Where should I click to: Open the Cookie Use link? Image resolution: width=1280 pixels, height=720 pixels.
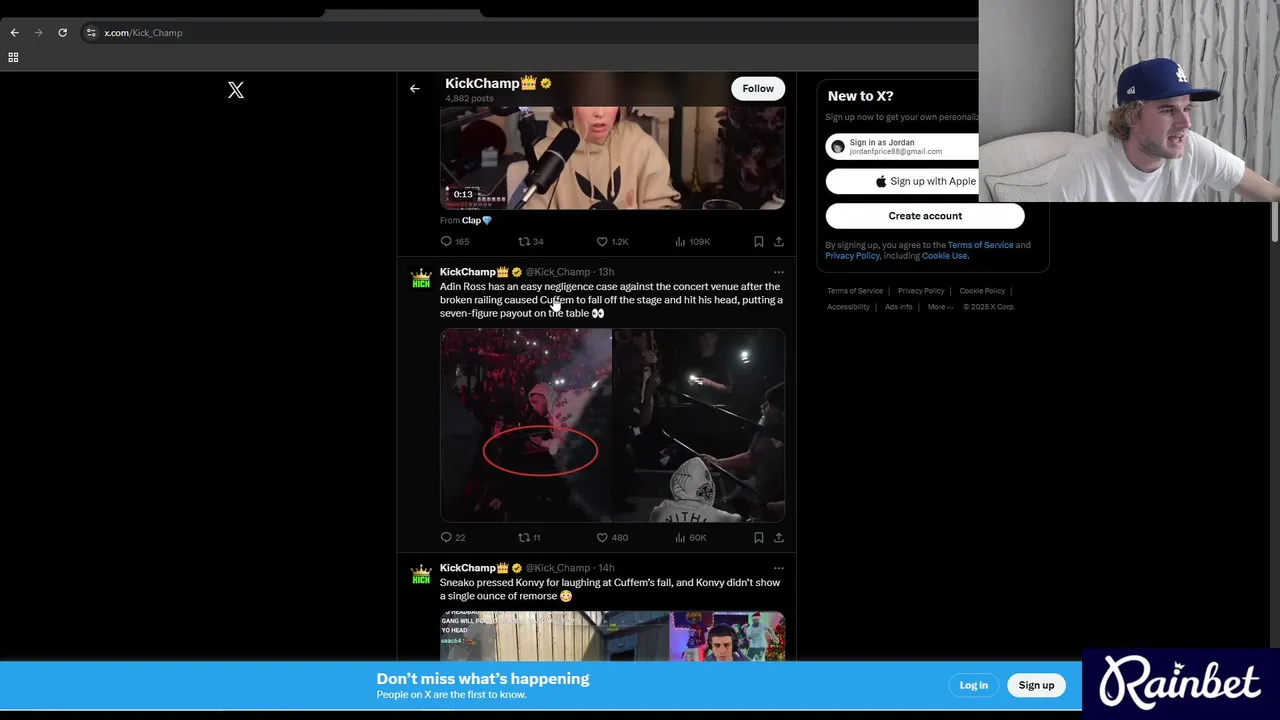click(x=944, y=256)
